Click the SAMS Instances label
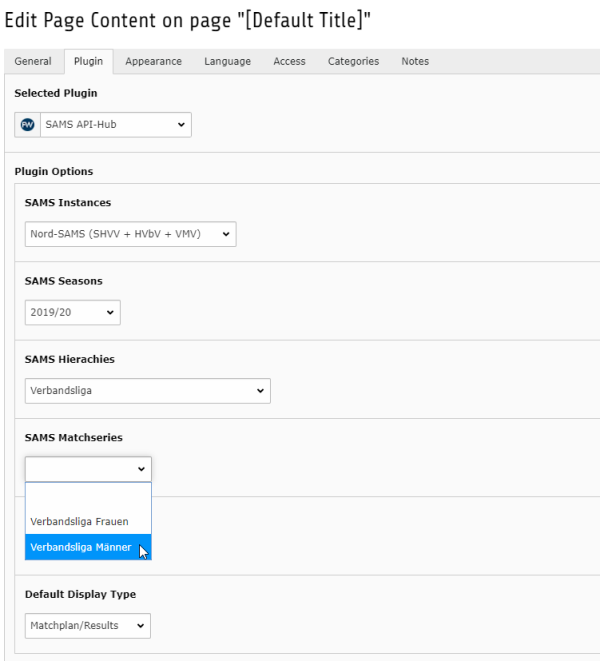Viewport: 600px width, 661px height. [x=68, y=203]
